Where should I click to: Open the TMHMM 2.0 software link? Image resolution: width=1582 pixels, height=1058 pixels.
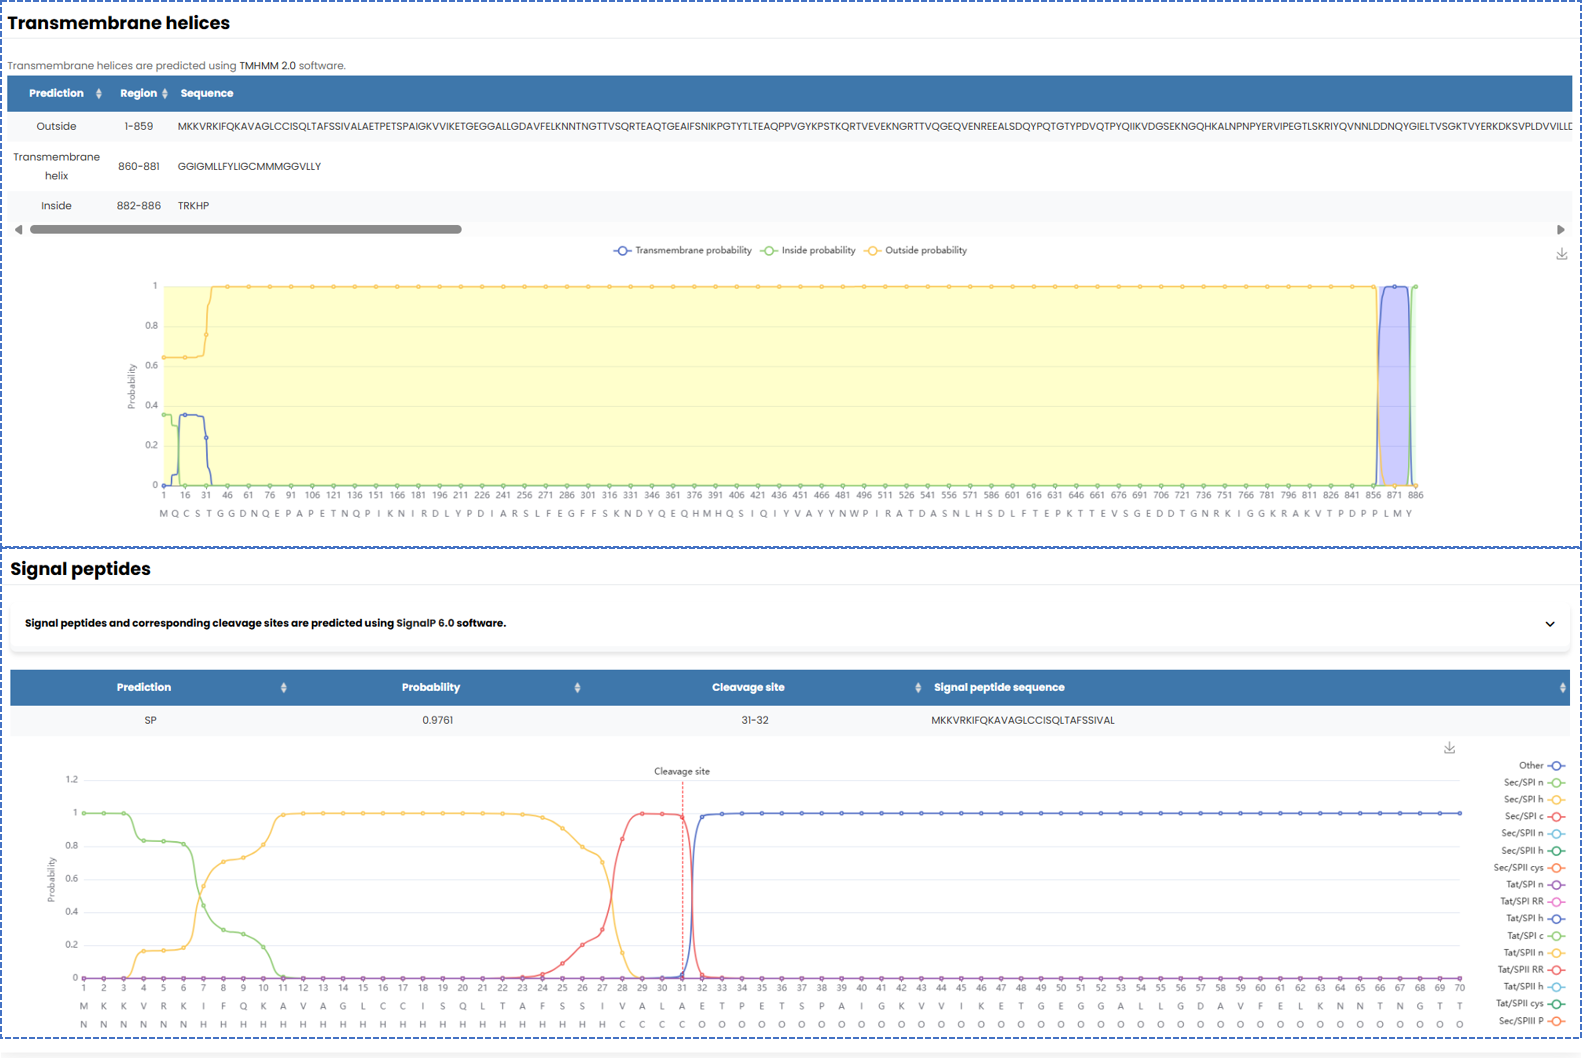[267, 66]
